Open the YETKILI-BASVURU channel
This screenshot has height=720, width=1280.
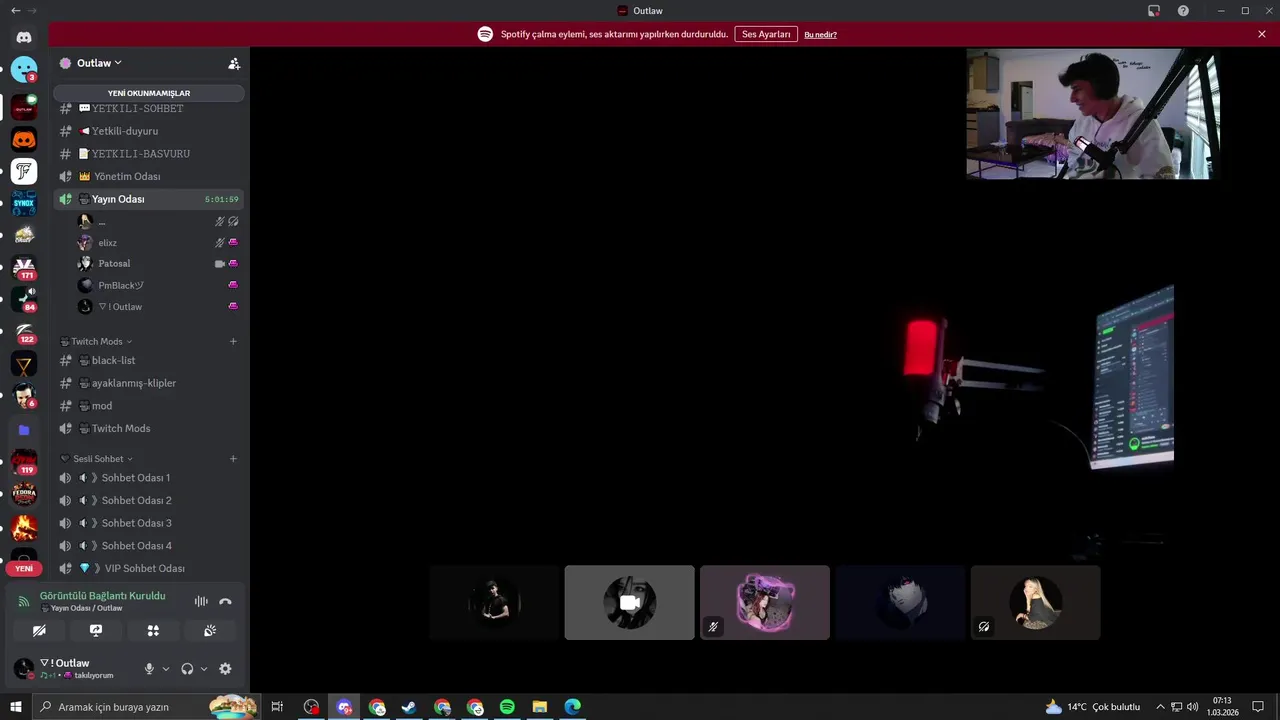click(x=149, y=154)
